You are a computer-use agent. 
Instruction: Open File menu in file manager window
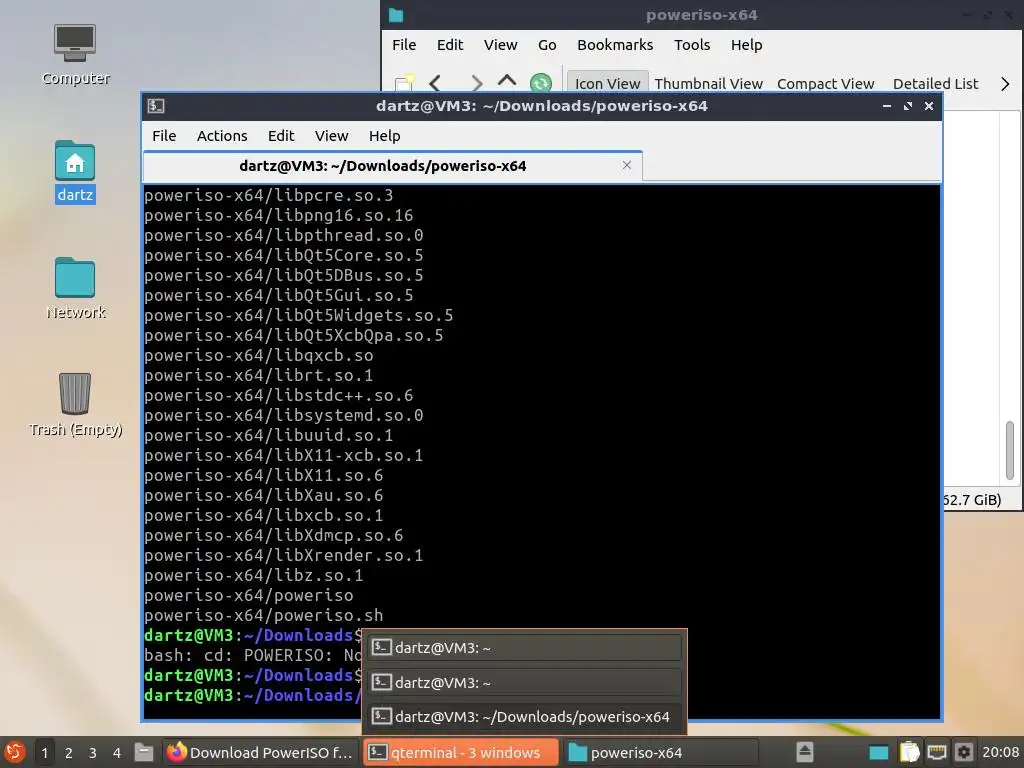click(x=404, y=45)
